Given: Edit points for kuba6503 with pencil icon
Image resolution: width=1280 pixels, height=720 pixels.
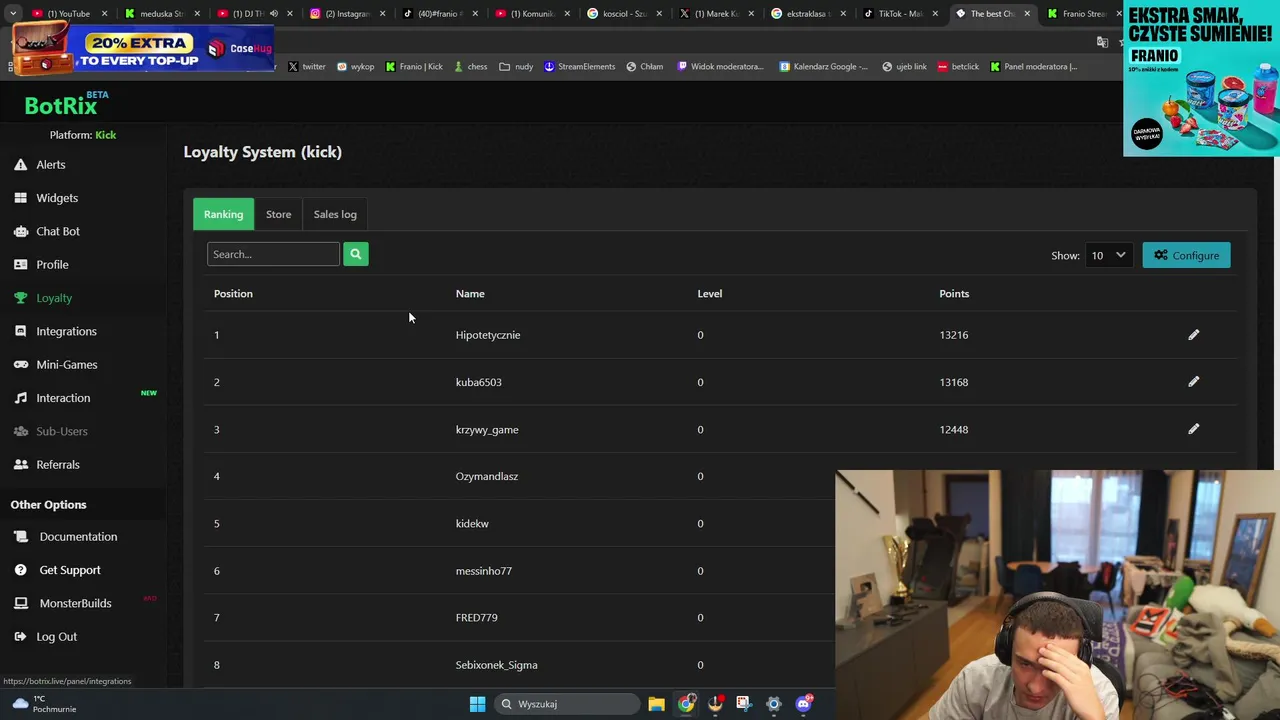Looking at the screenshot, I should click(x=1193, y=382).
